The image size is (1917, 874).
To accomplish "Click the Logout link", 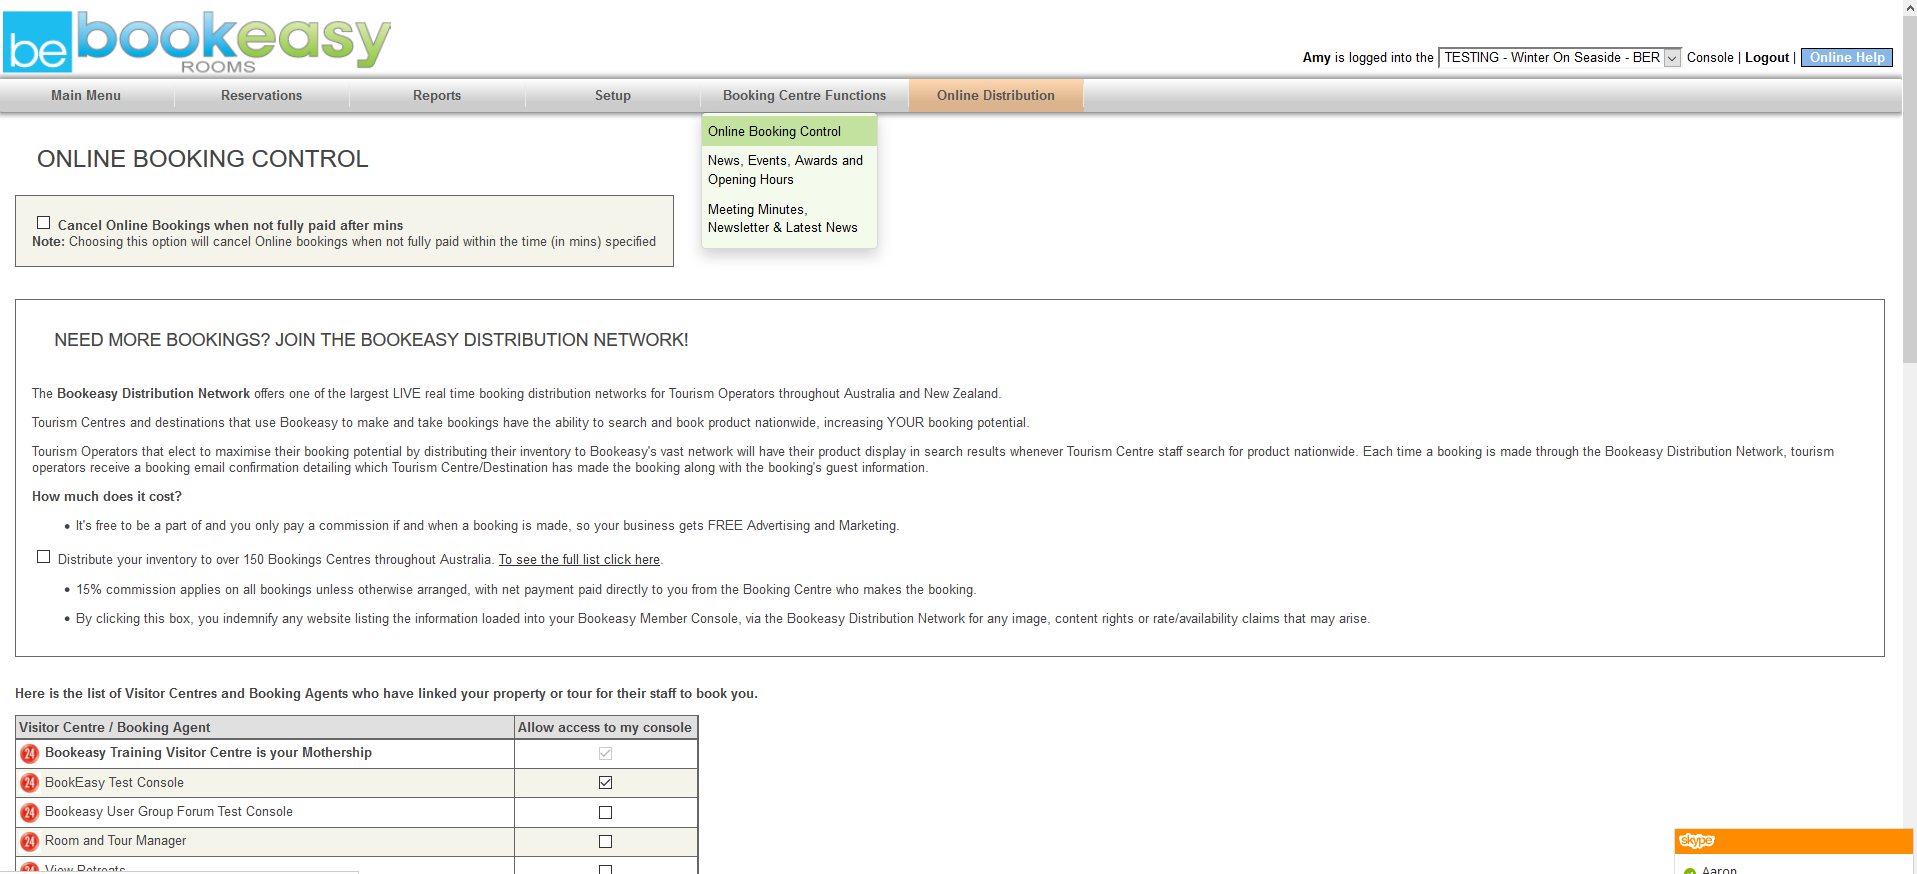I will coord(1767,58).
